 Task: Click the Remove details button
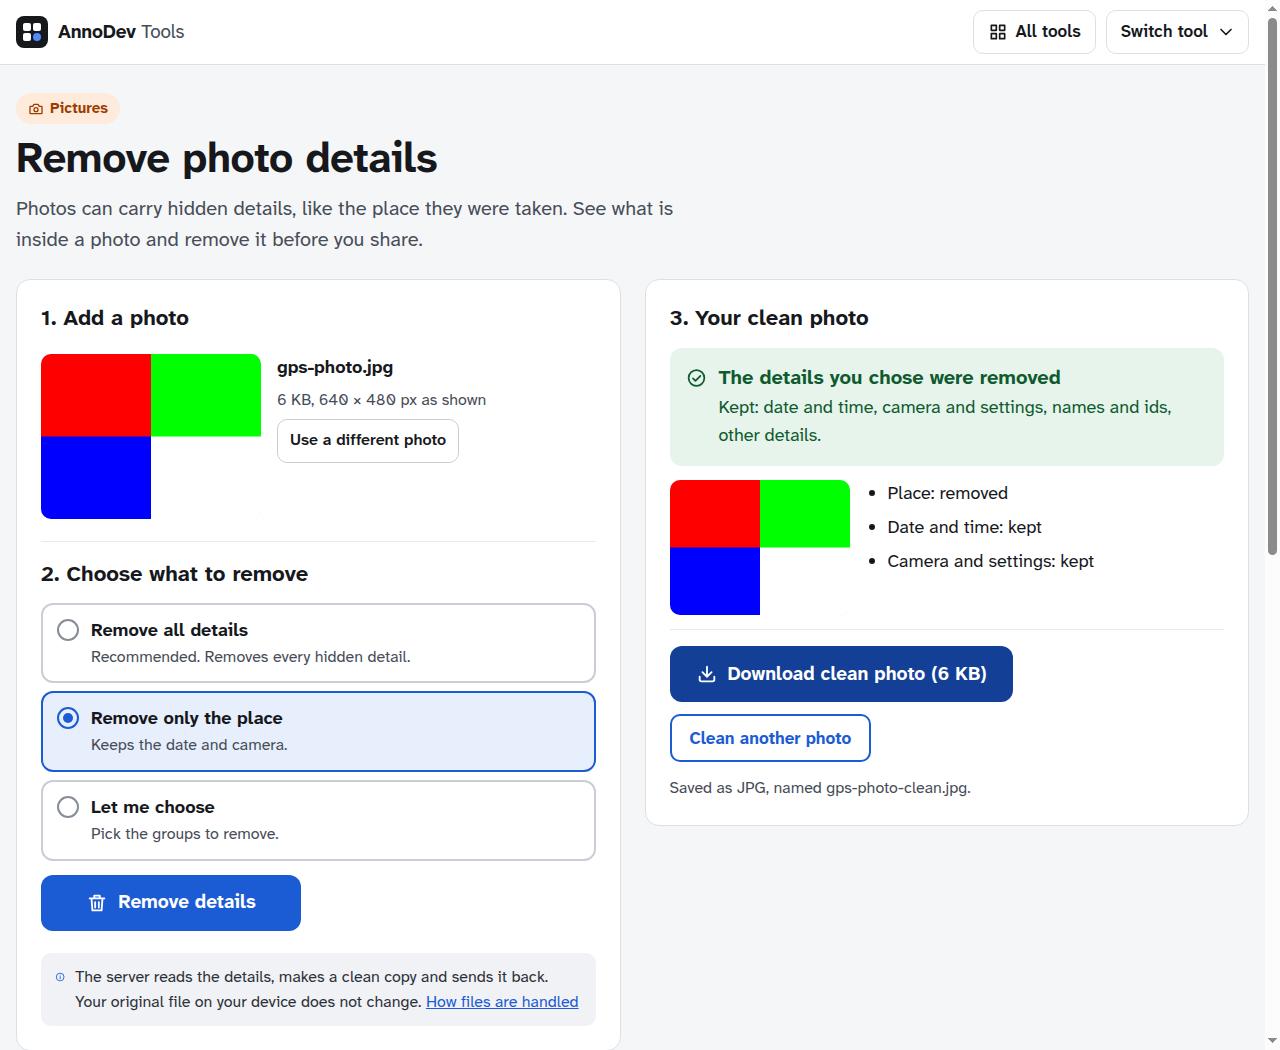171,903
